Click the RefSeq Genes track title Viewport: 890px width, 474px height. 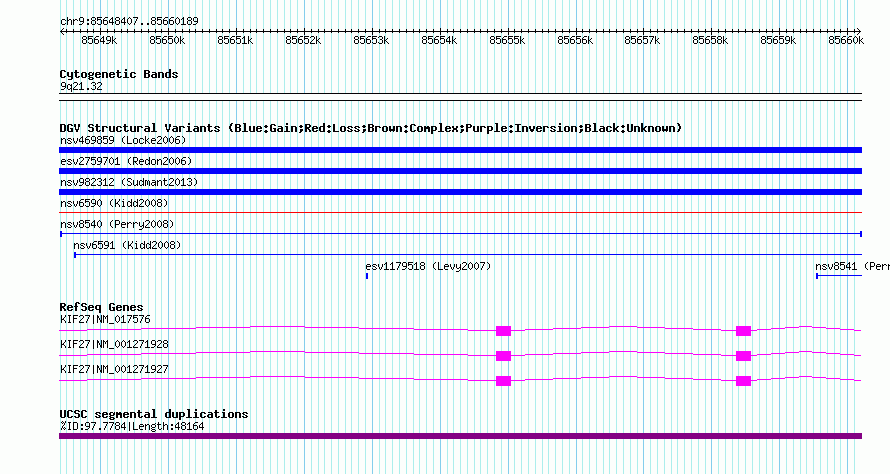click(101, 307)
